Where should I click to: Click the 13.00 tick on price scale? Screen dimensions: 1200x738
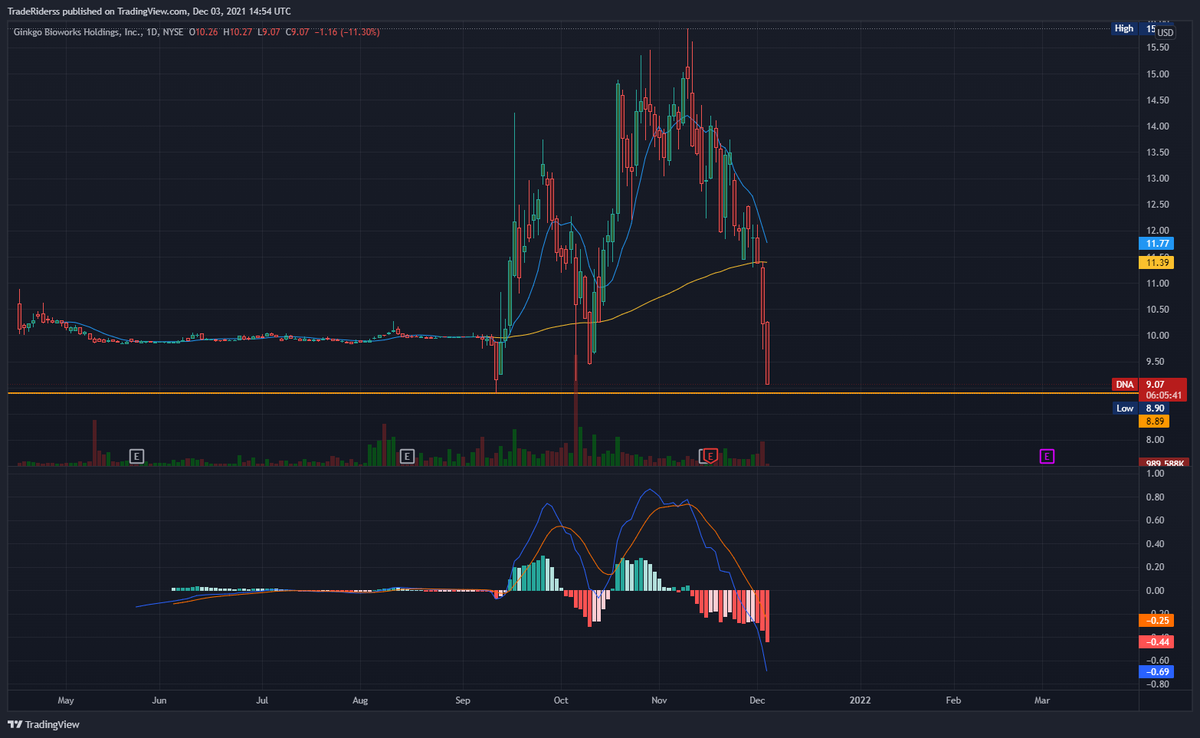pyautogui.click(x=1159, y=178)
